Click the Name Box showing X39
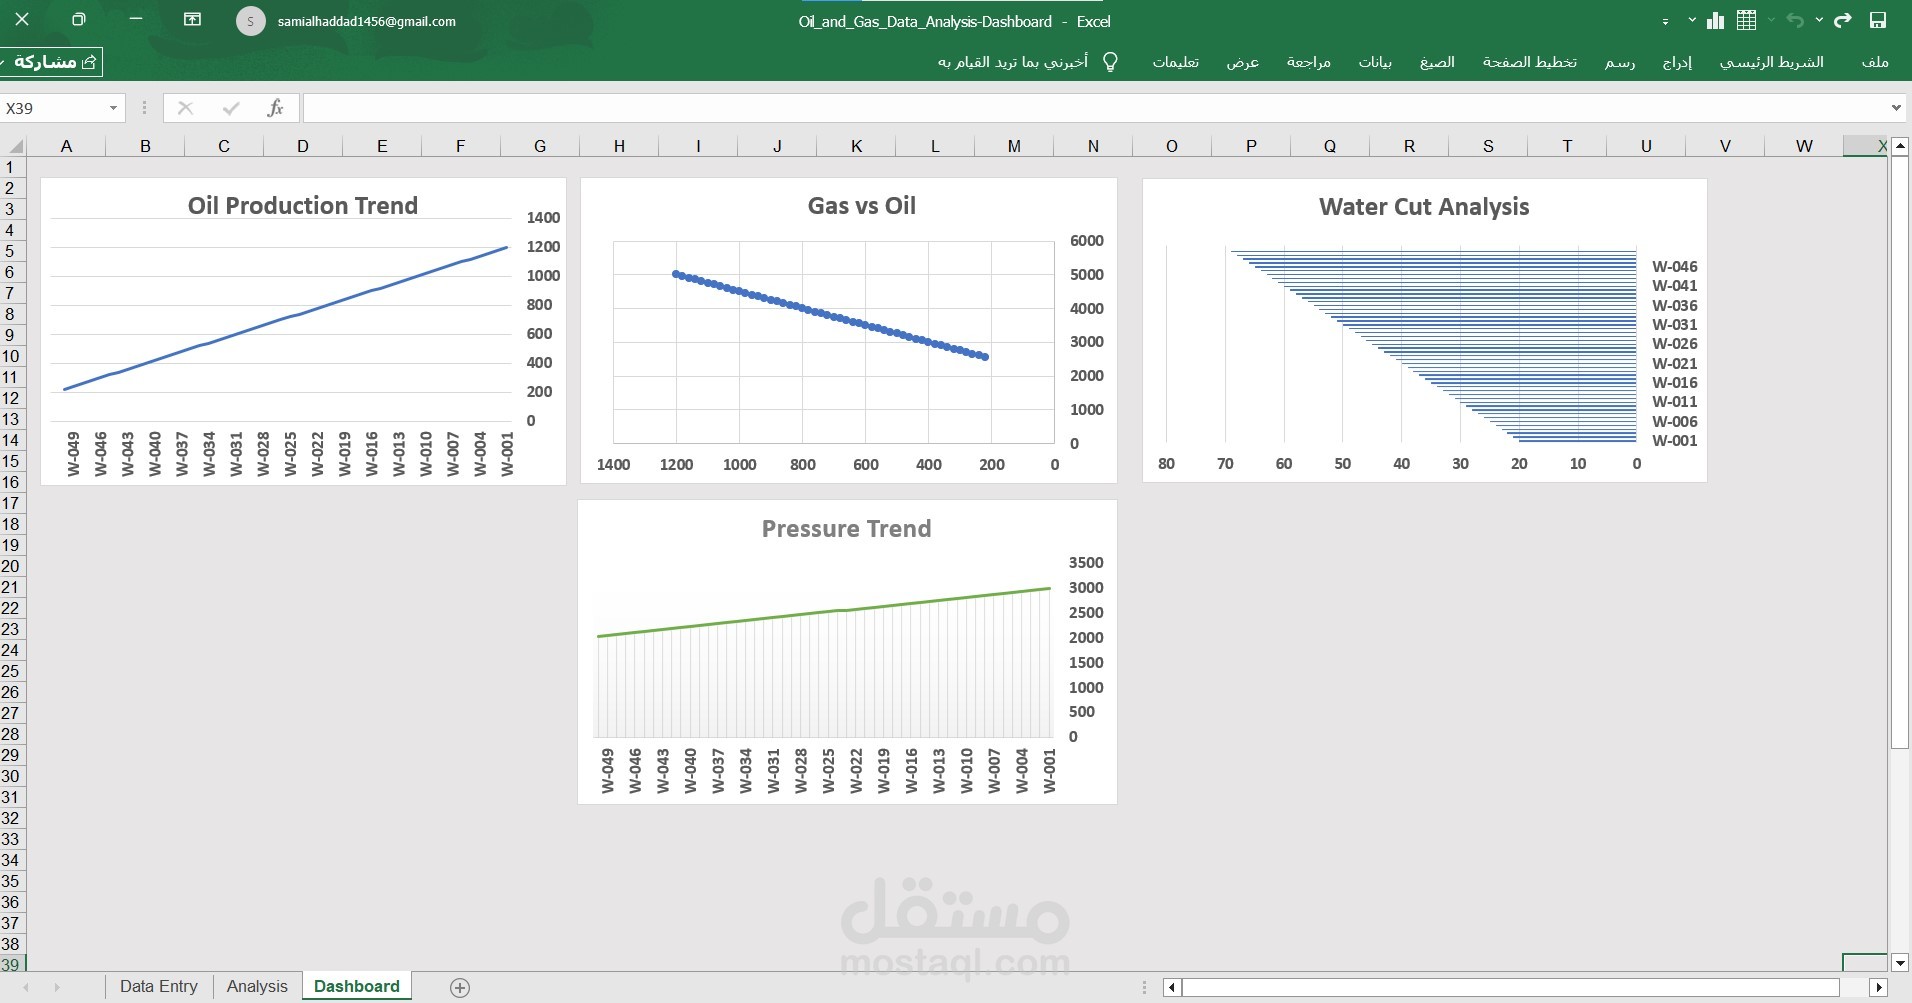The height and width of the screenshot is (1003, 1912). (52, 108)
